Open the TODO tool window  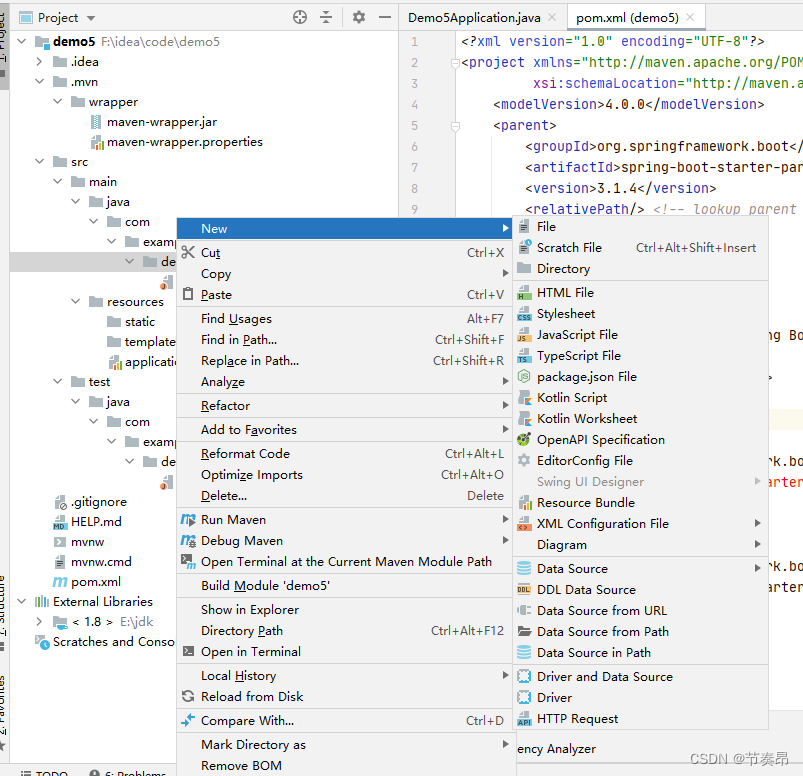pos(44,772)
